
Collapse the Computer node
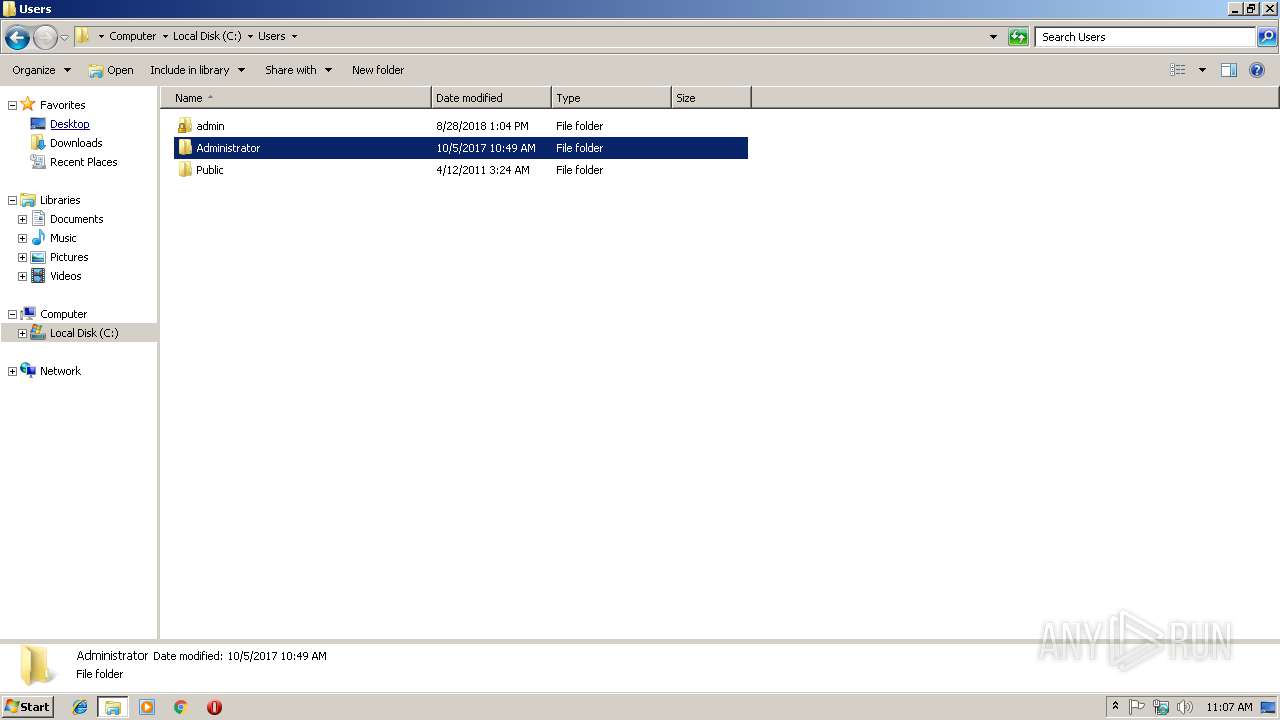12,314
